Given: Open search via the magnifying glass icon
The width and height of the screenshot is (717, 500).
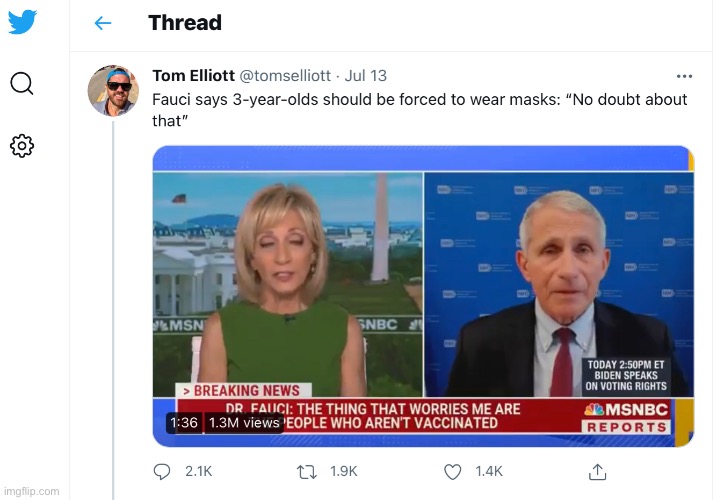Looking at the screenshot, I should click(22, 84).
